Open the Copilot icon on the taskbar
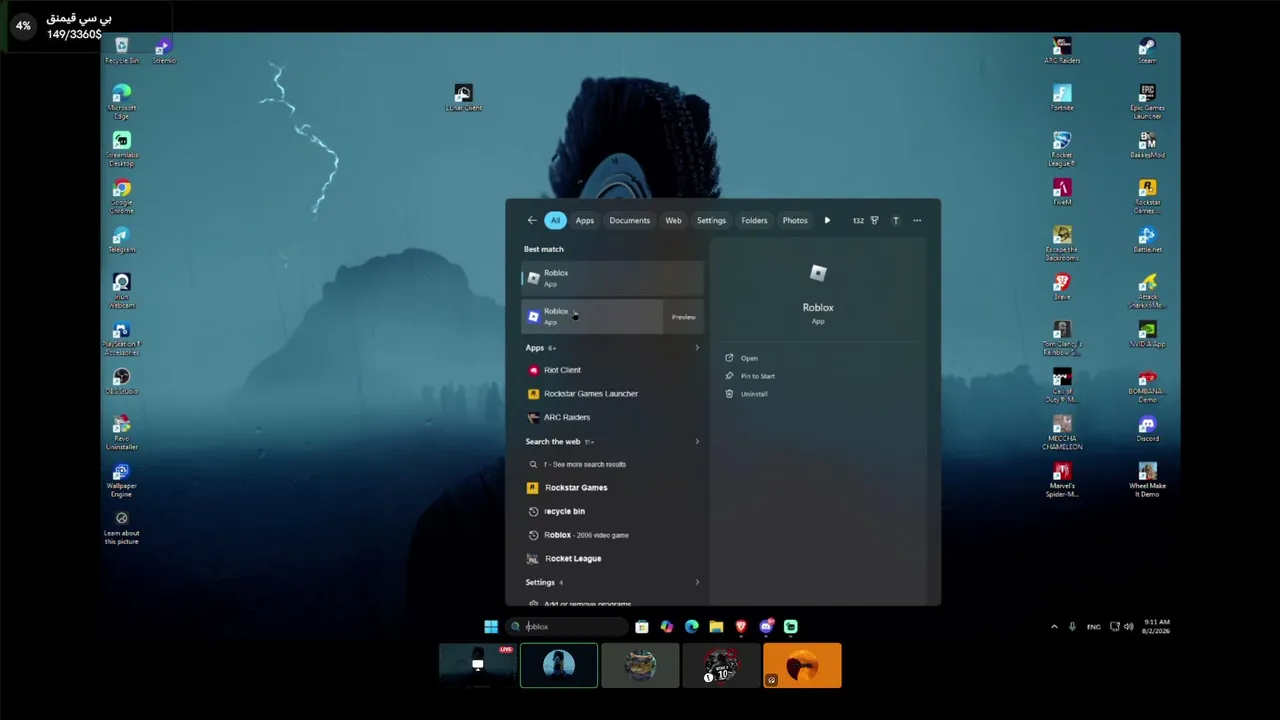Screen dimensions: 1280x720 (x=667, y=627)
